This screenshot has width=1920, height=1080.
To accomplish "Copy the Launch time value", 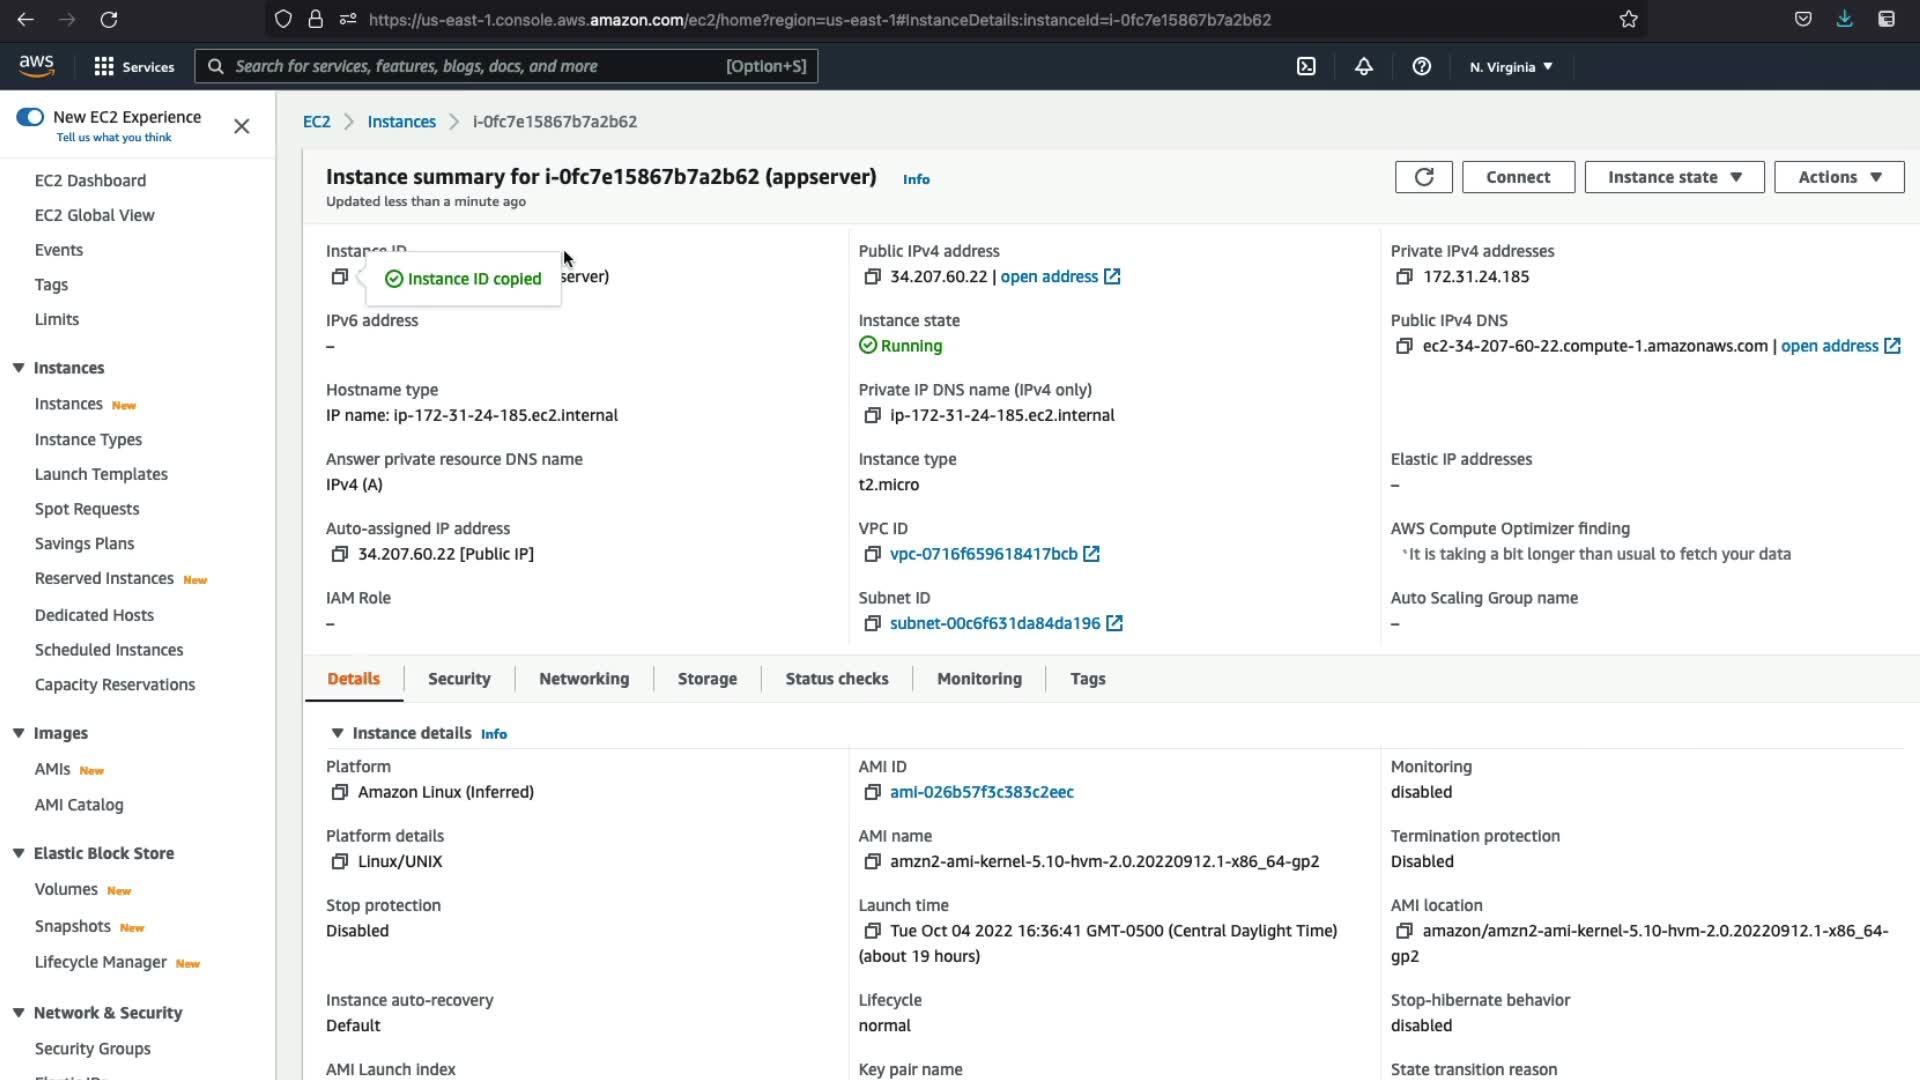I will point(872,931).
